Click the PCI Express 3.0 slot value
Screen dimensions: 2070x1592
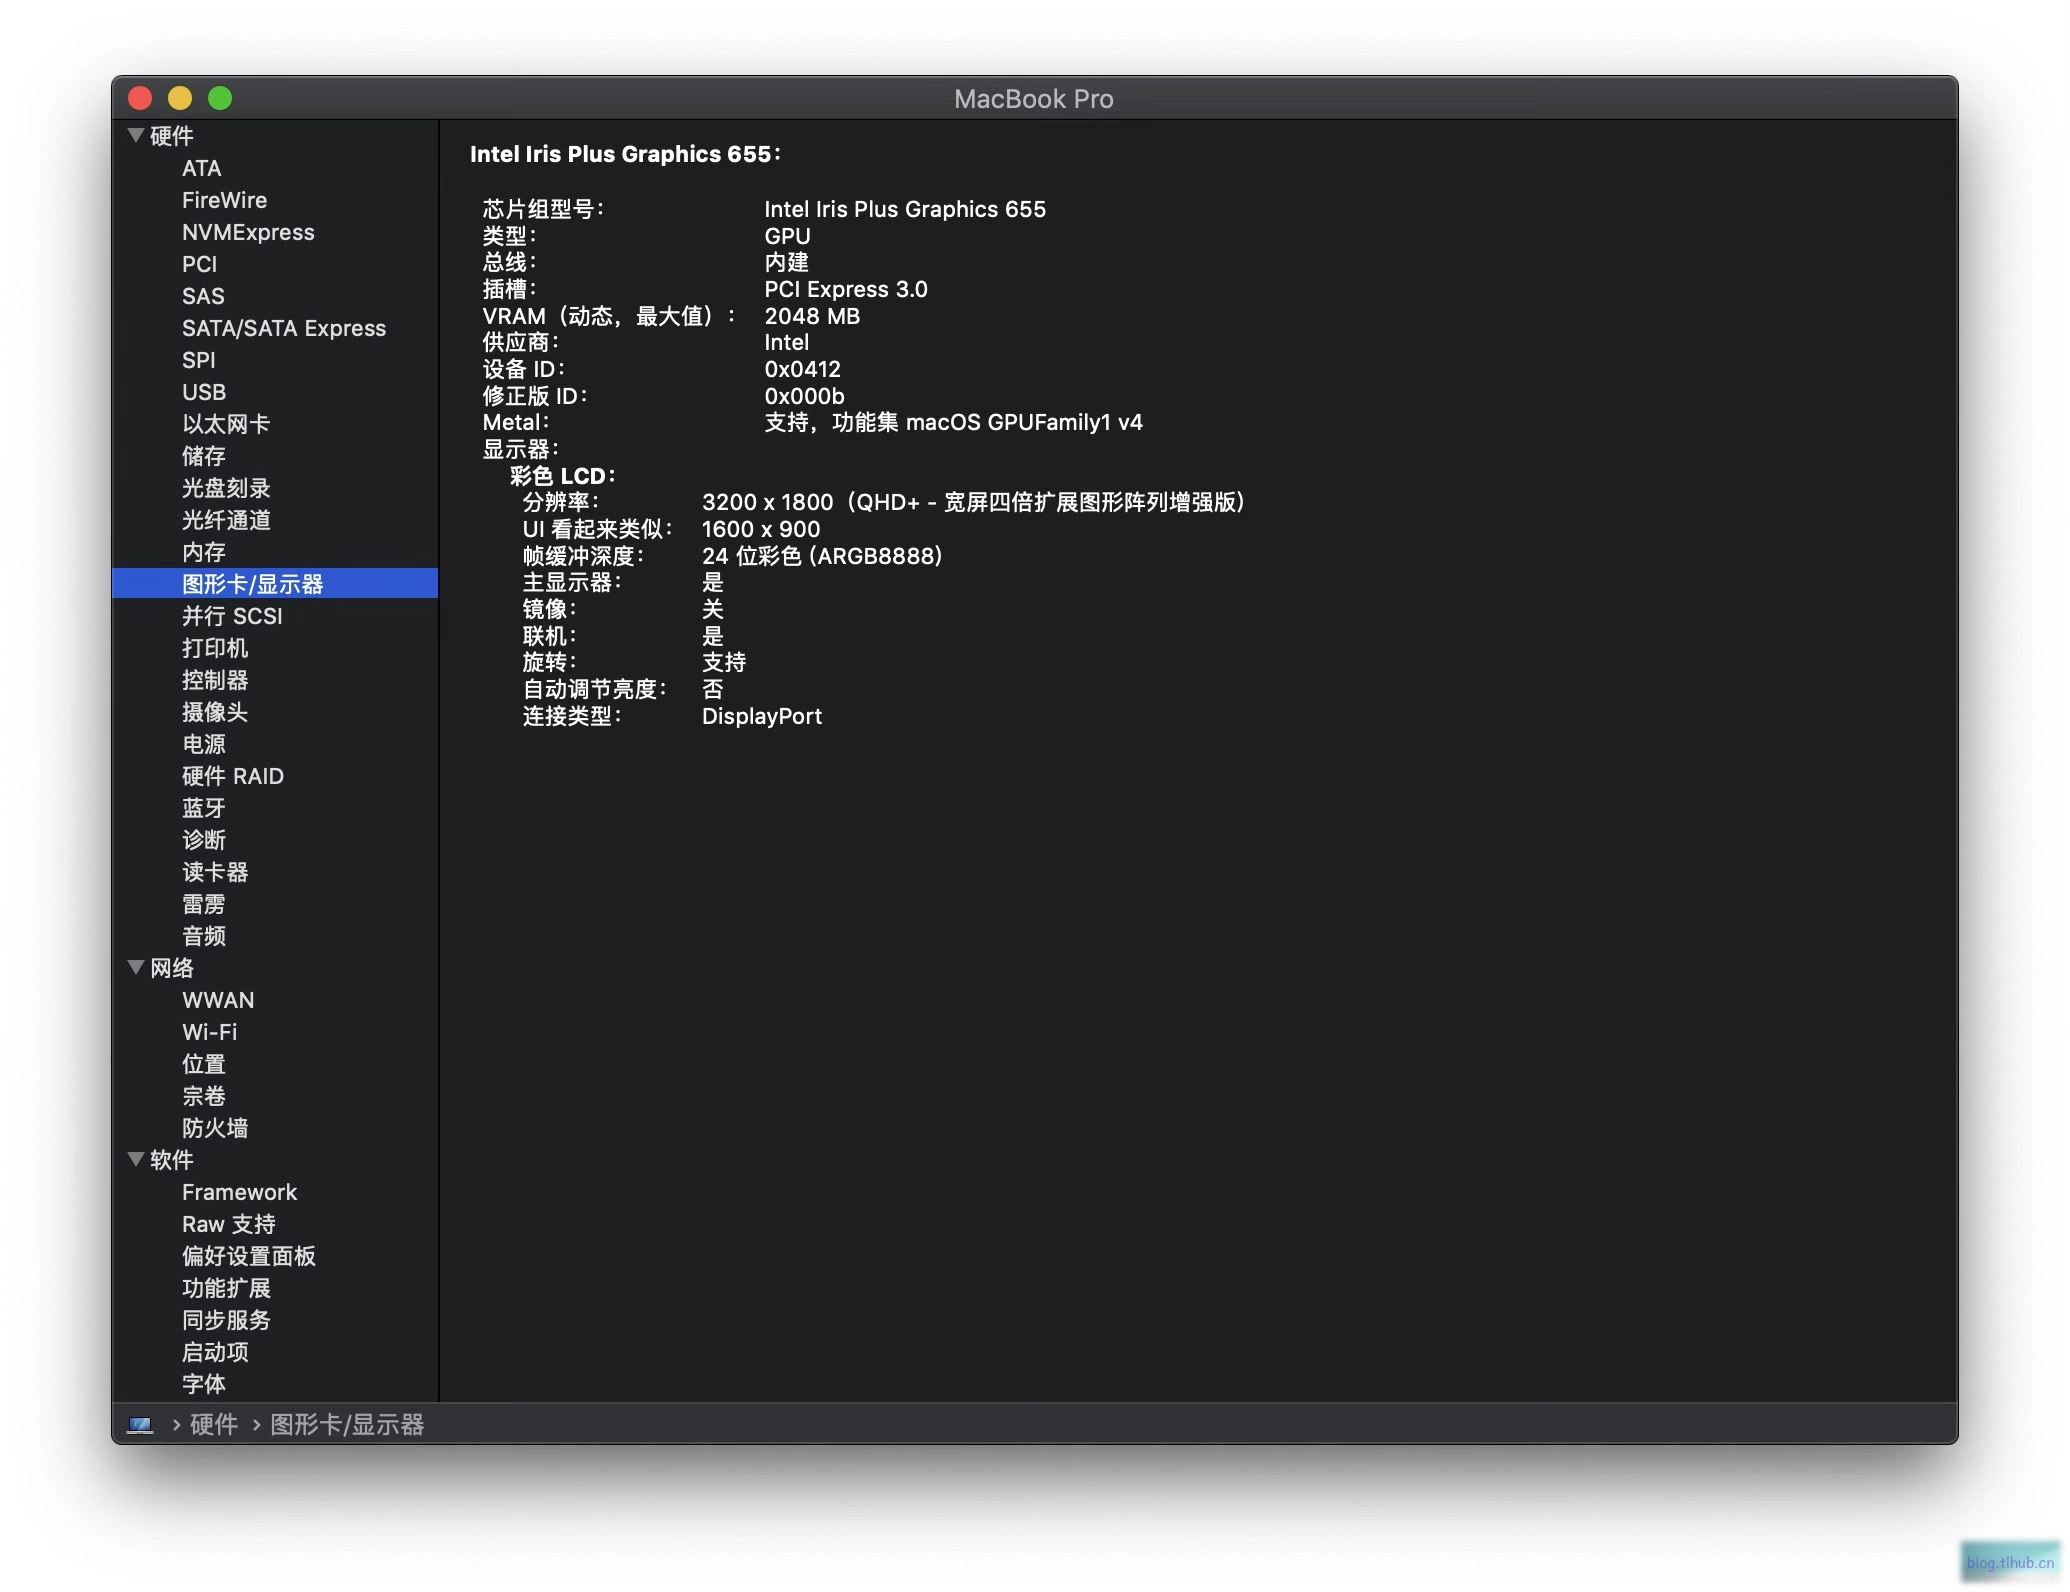(x=846, y=289)
